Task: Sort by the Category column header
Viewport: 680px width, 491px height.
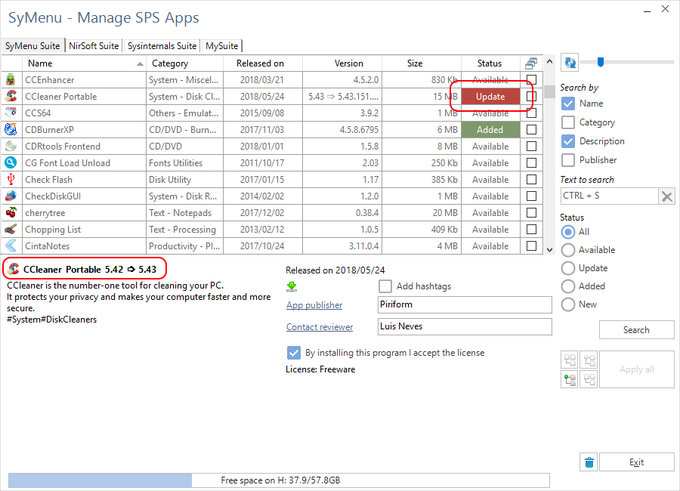Action: [x=185, y=63]
